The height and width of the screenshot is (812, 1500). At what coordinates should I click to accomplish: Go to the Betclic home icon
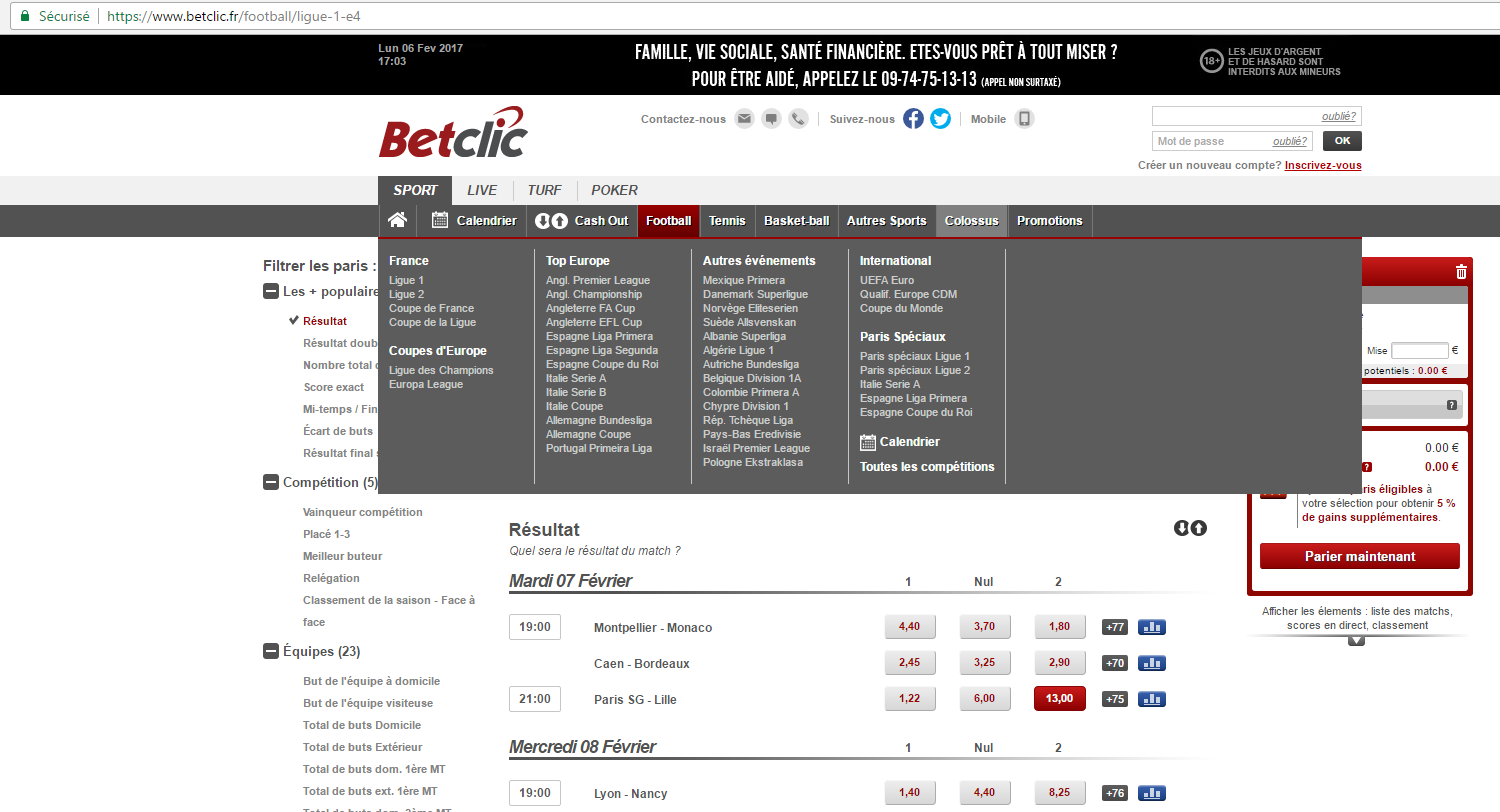coord(397,220)
